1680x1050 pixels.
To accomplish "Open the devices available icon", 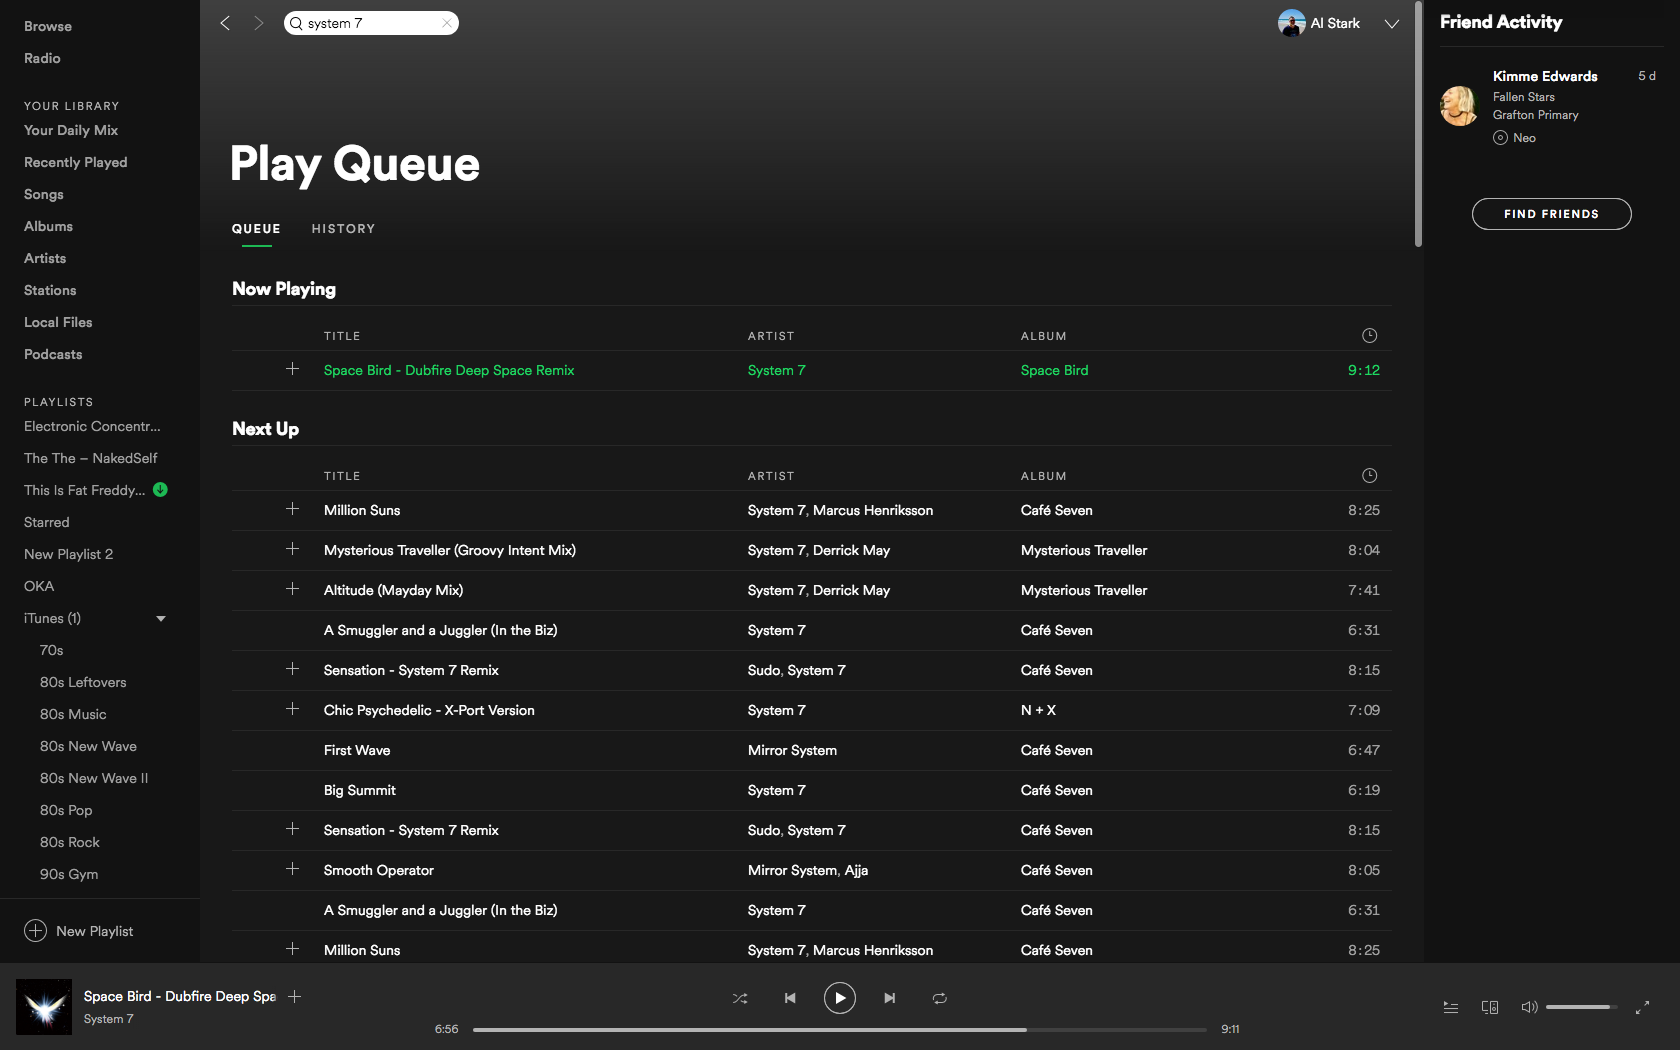I will click(1489, 1007).
